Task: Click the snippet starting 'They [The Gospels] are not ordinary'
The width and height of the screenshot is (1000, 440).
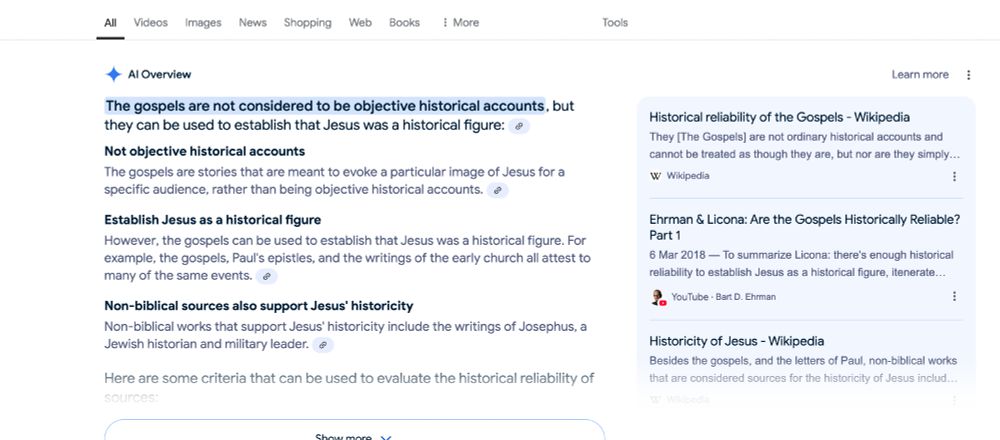Action: click(x=804, y=146)
